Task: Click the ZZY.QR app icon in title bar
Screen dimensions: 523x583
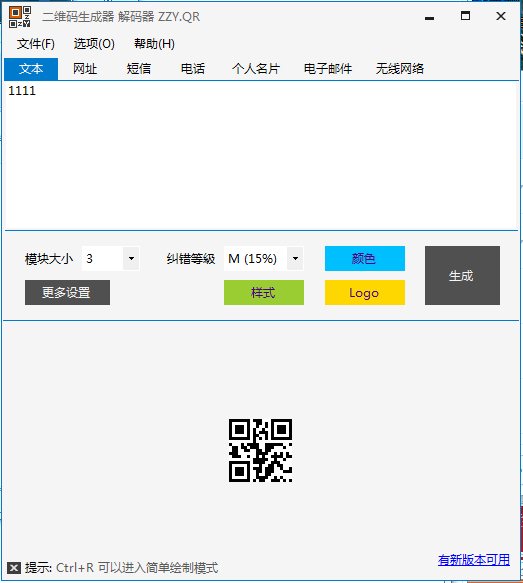Action: click(x=20, y=17)
